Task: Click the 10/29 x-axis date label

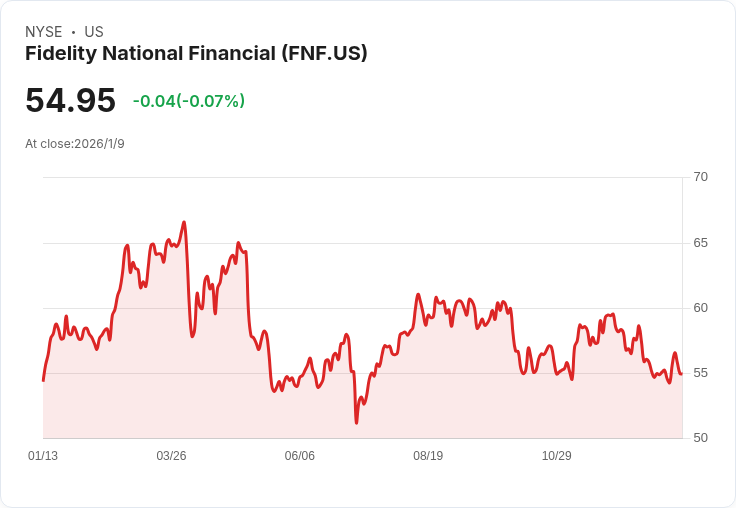Action: [556, 456]
